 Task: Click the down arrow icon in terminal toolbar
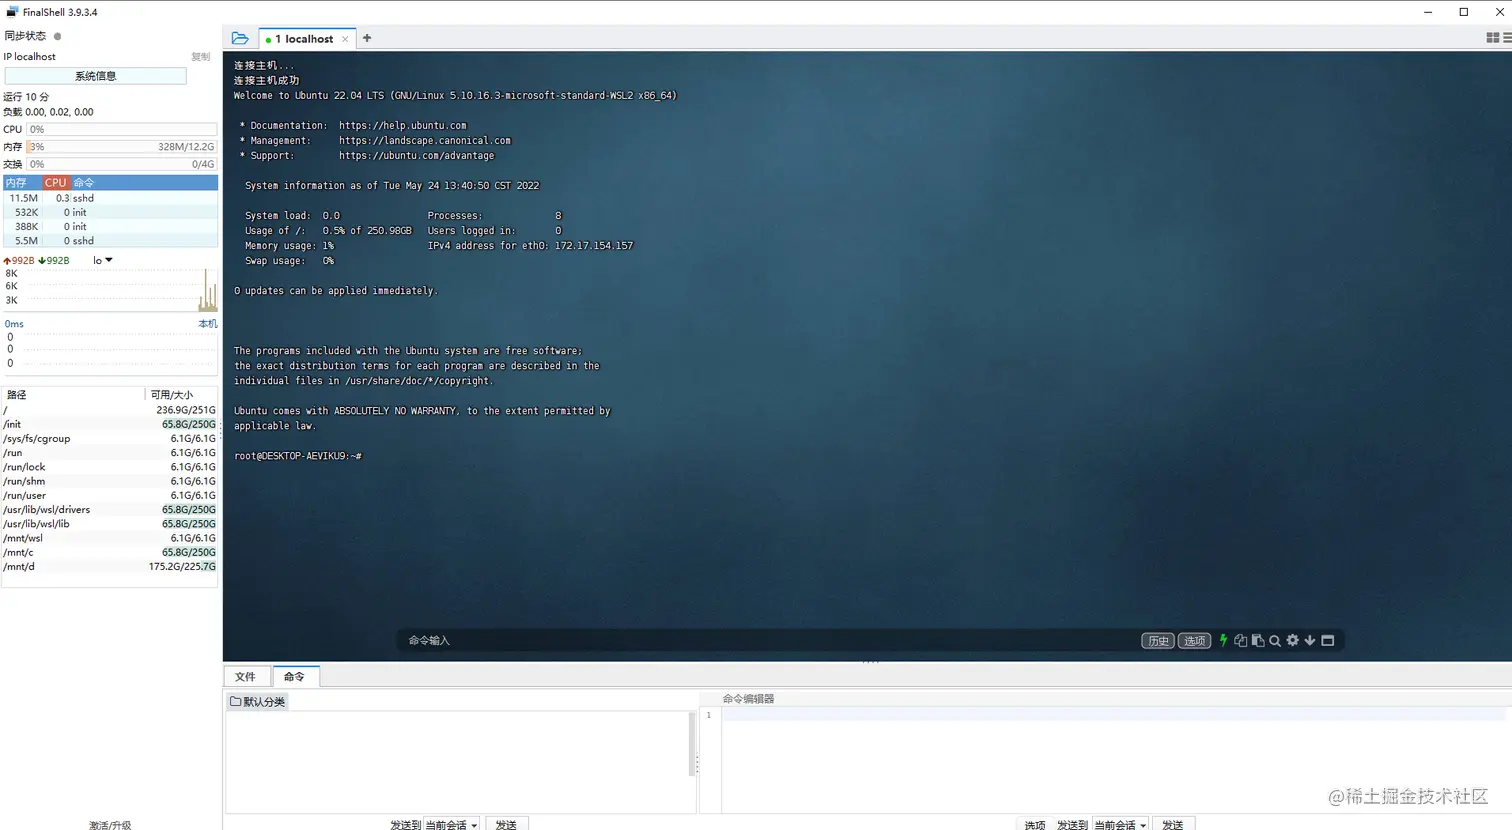click(x=1310, y=640)
